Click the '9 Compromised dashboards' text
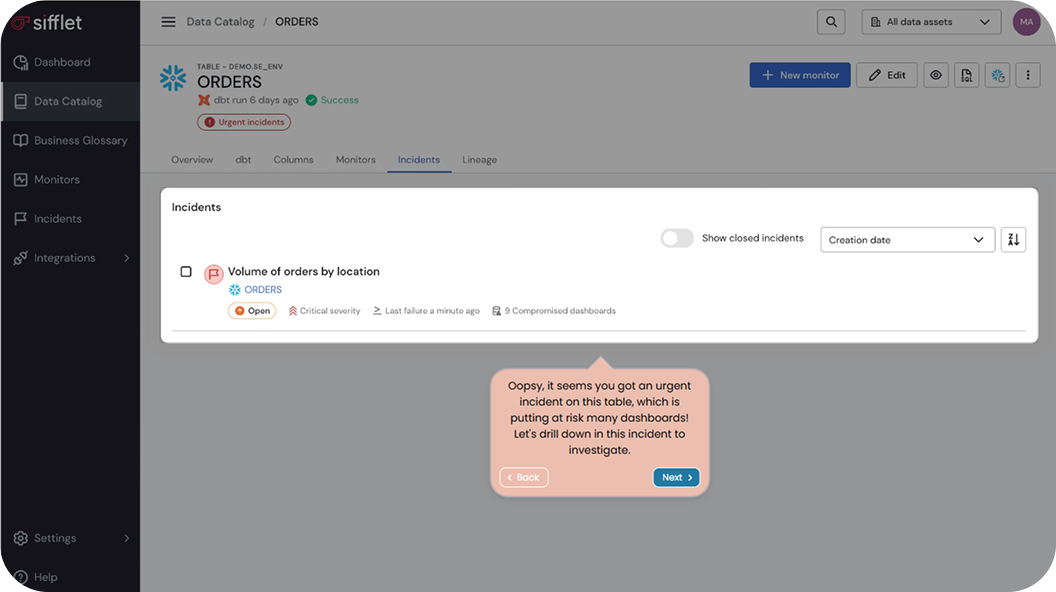 coord(560,310)
